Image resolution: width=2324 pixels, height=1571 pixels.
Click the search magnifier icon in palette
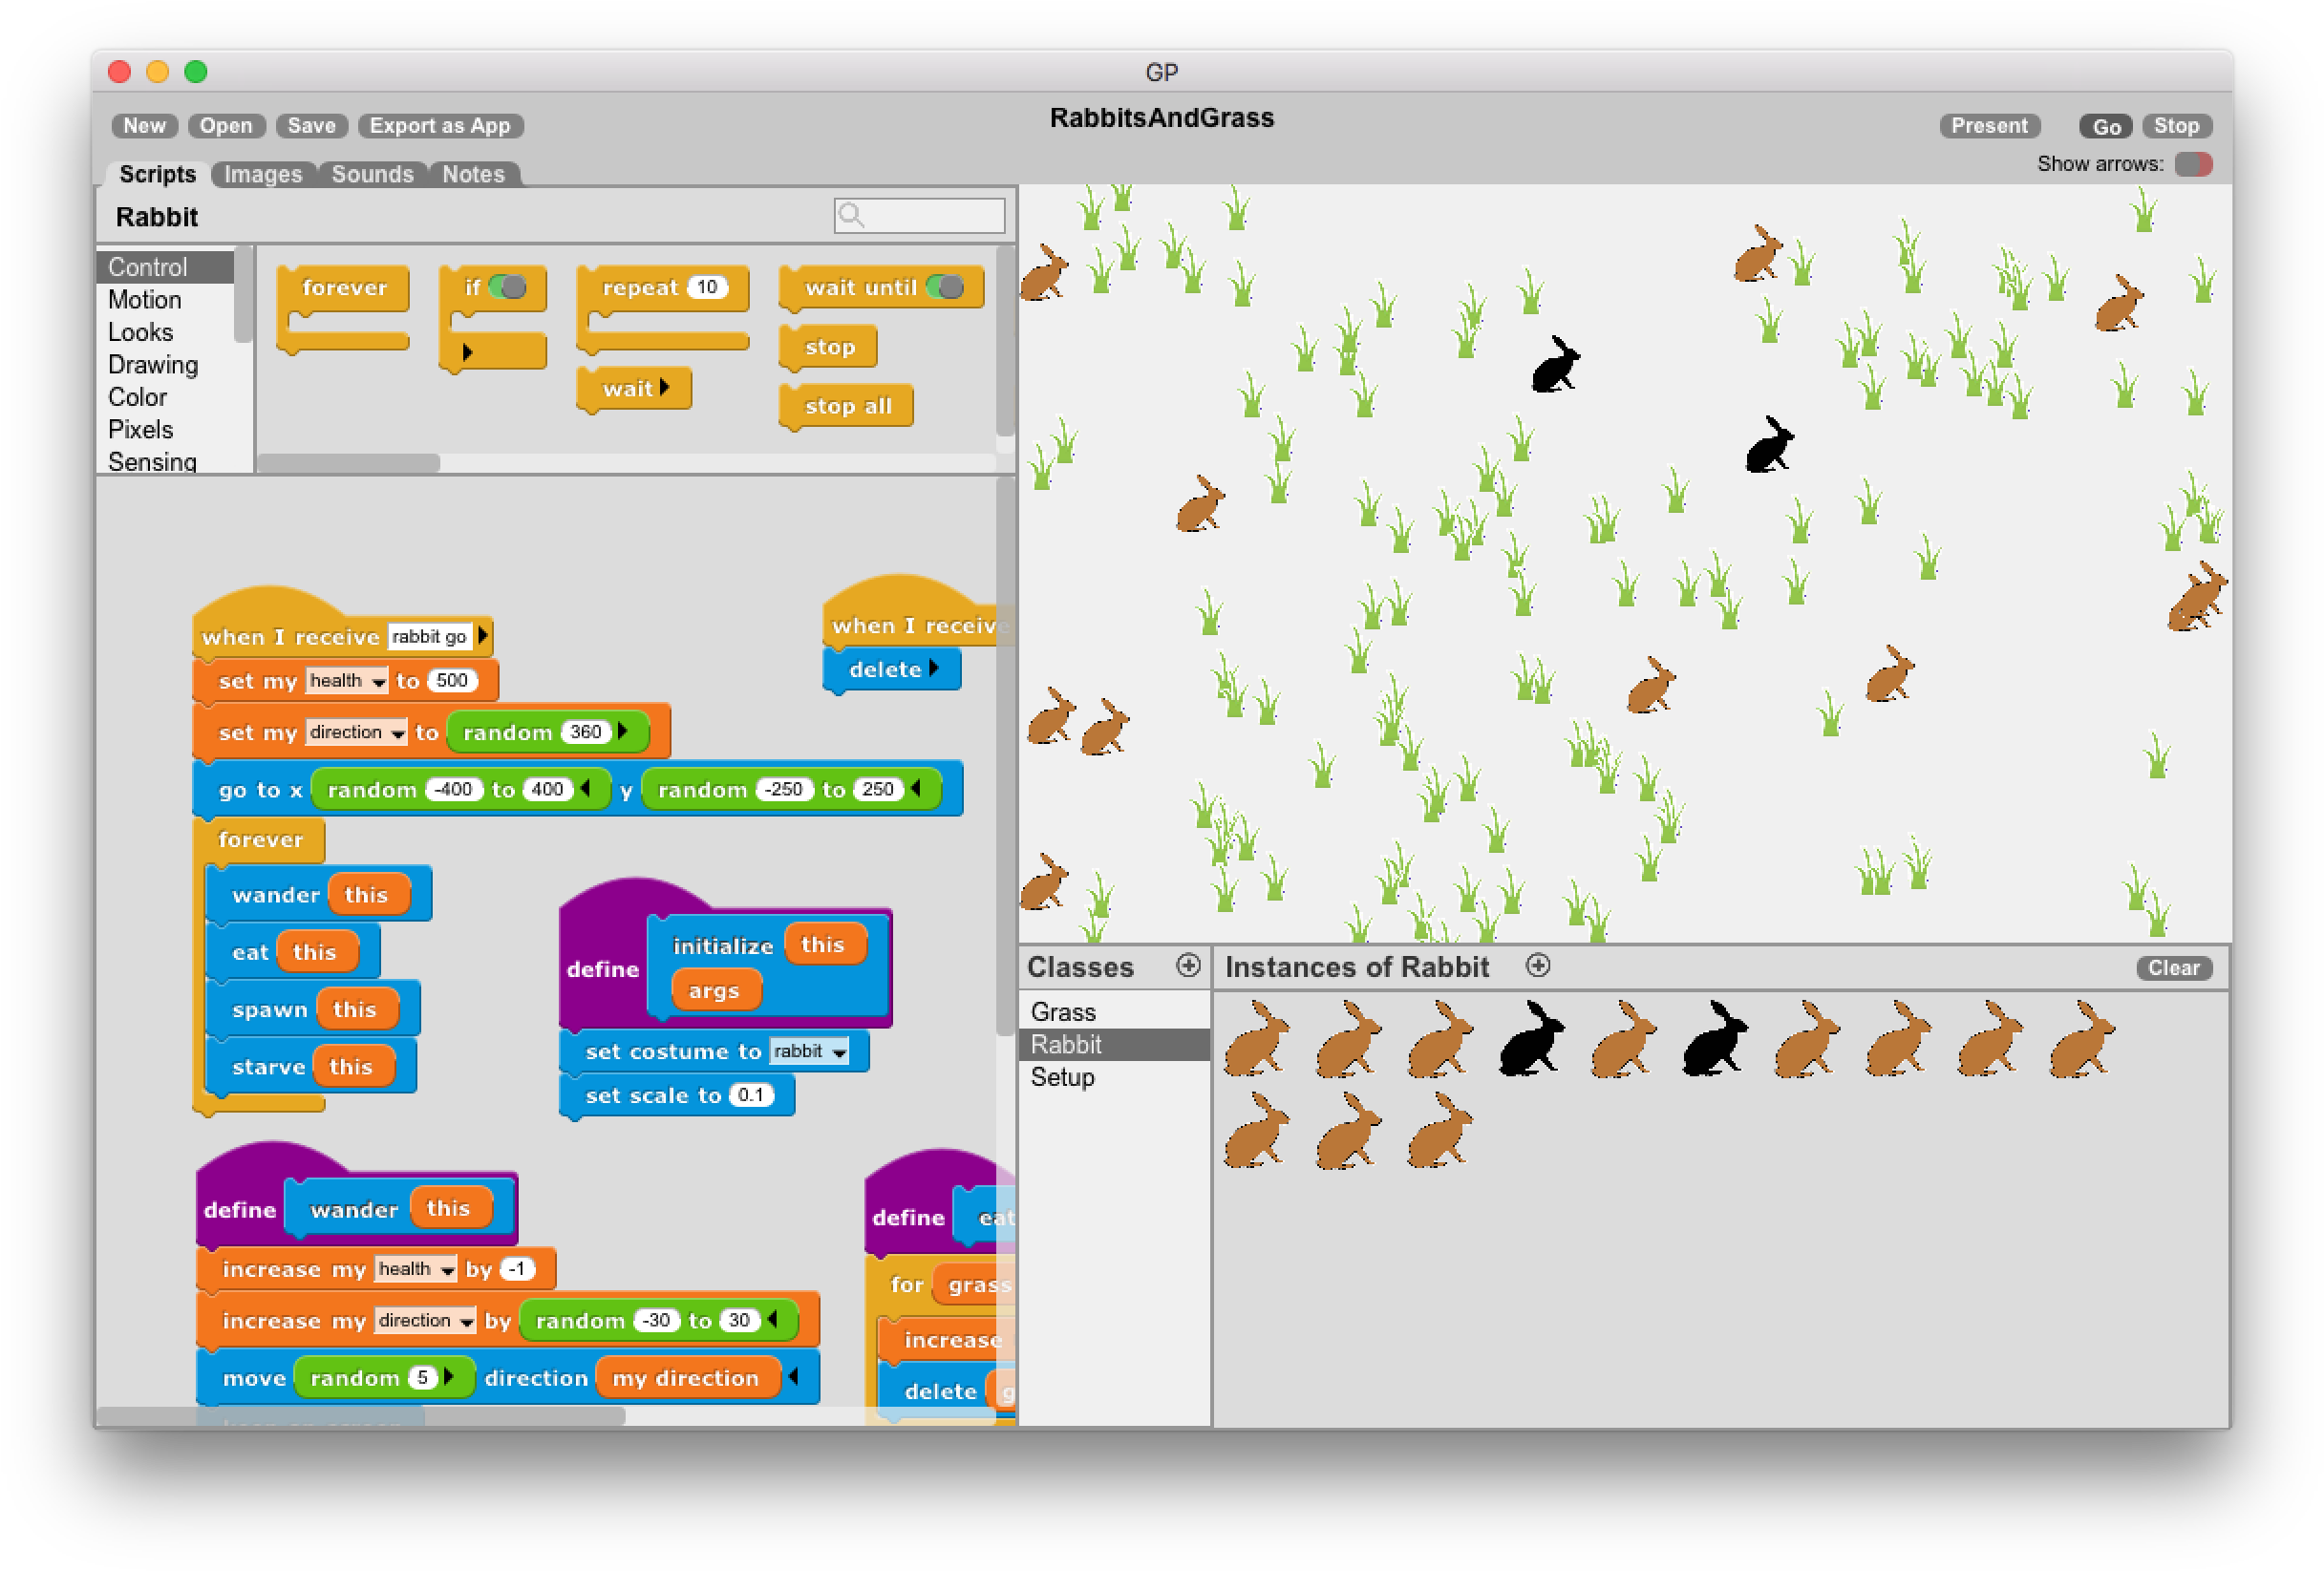point(851,215)
